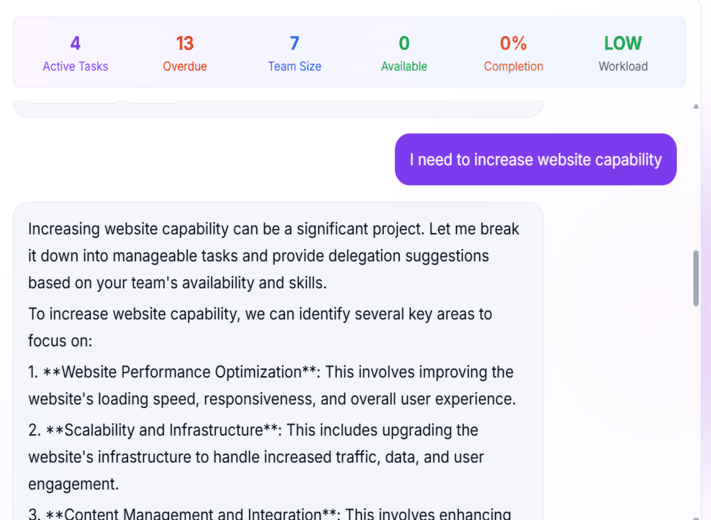Click the purple website capability message bubble
711x520 pixels.
point(535,160)
